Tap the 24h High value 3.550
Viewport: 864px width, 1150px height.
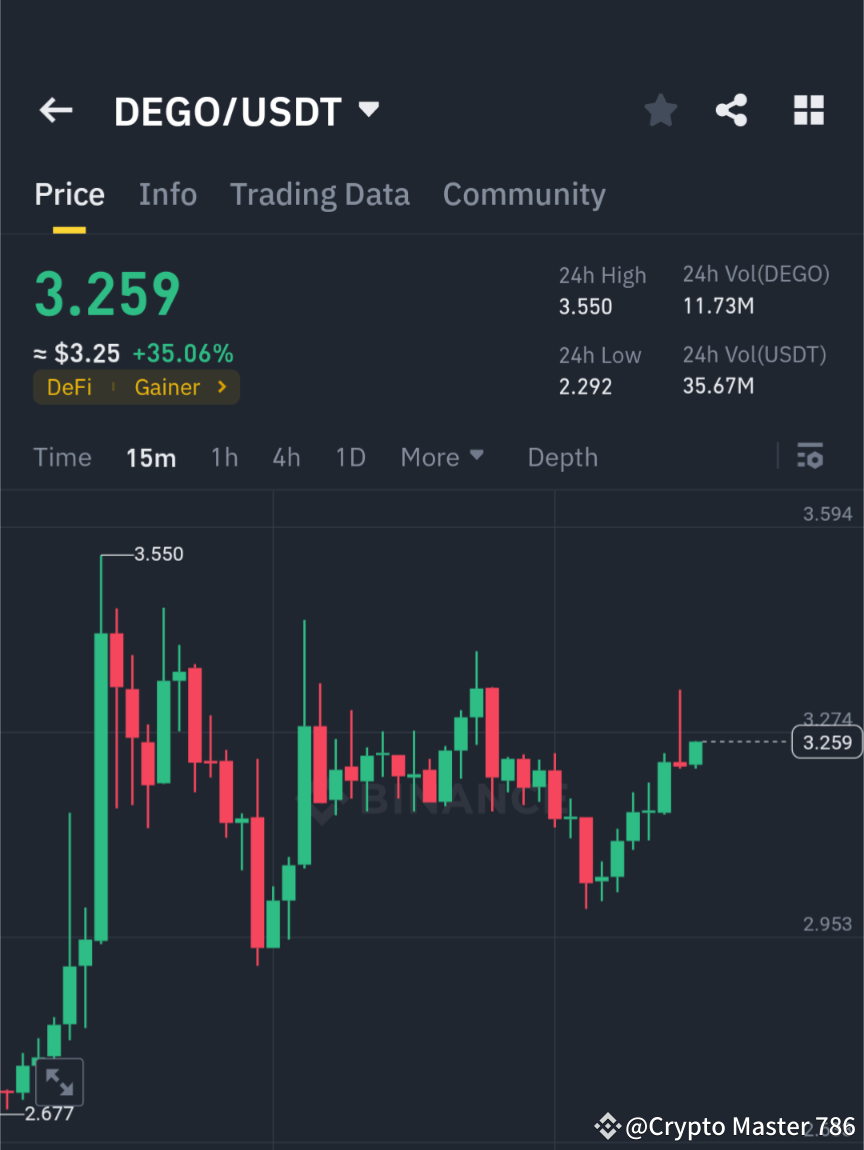[x=585, y=306]
